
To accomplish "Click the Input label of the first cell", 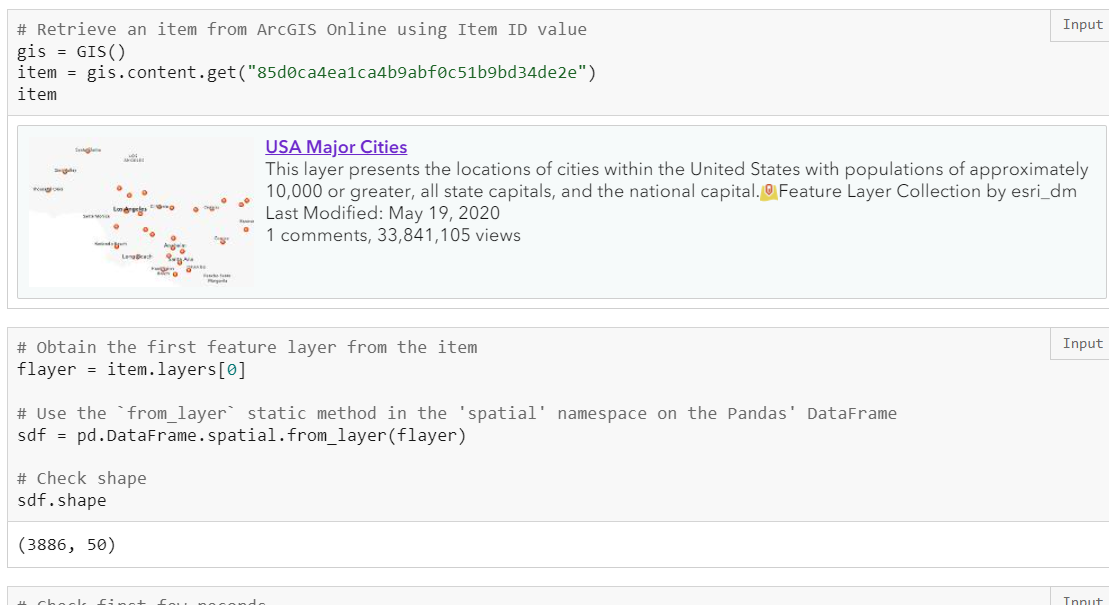I will click(x=1082, y=25).
